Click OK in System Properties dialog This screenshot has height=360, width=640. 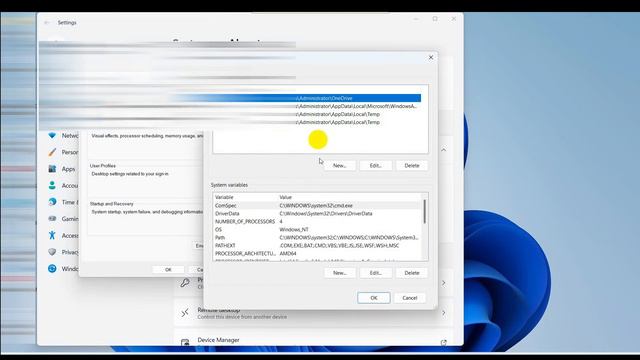point(168,270)
